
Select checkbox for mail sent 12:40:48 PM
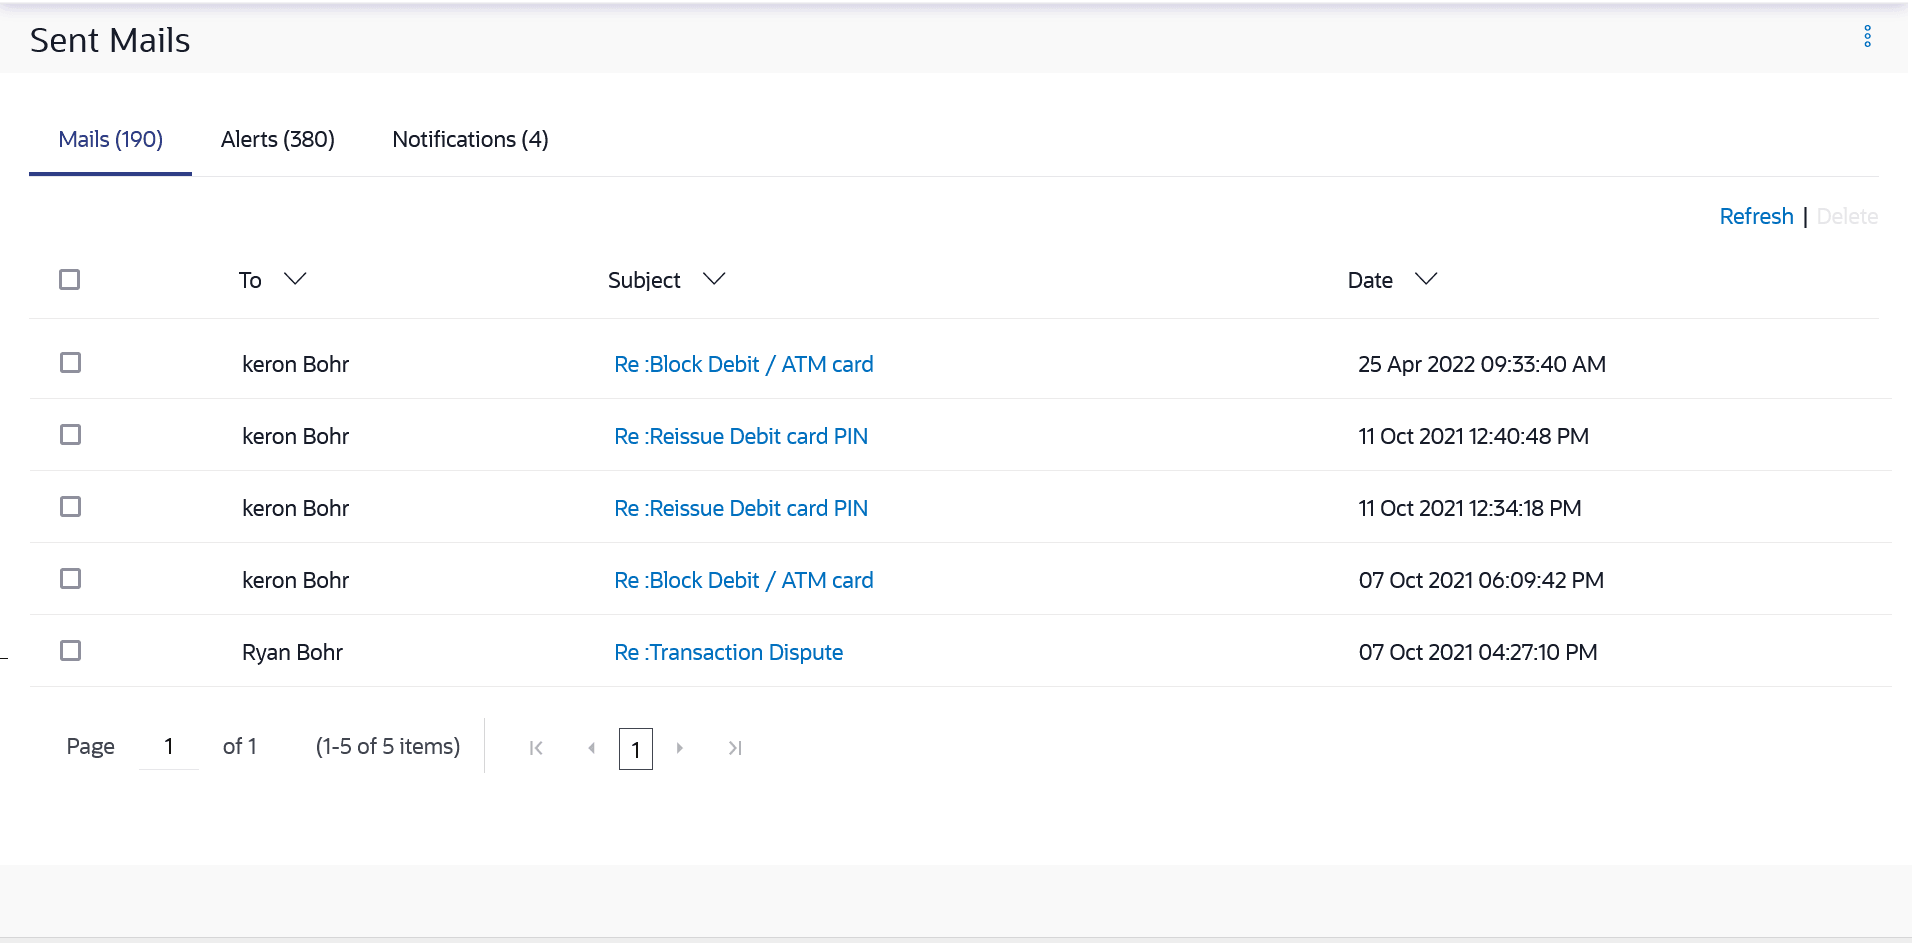(x=70, y=435)
